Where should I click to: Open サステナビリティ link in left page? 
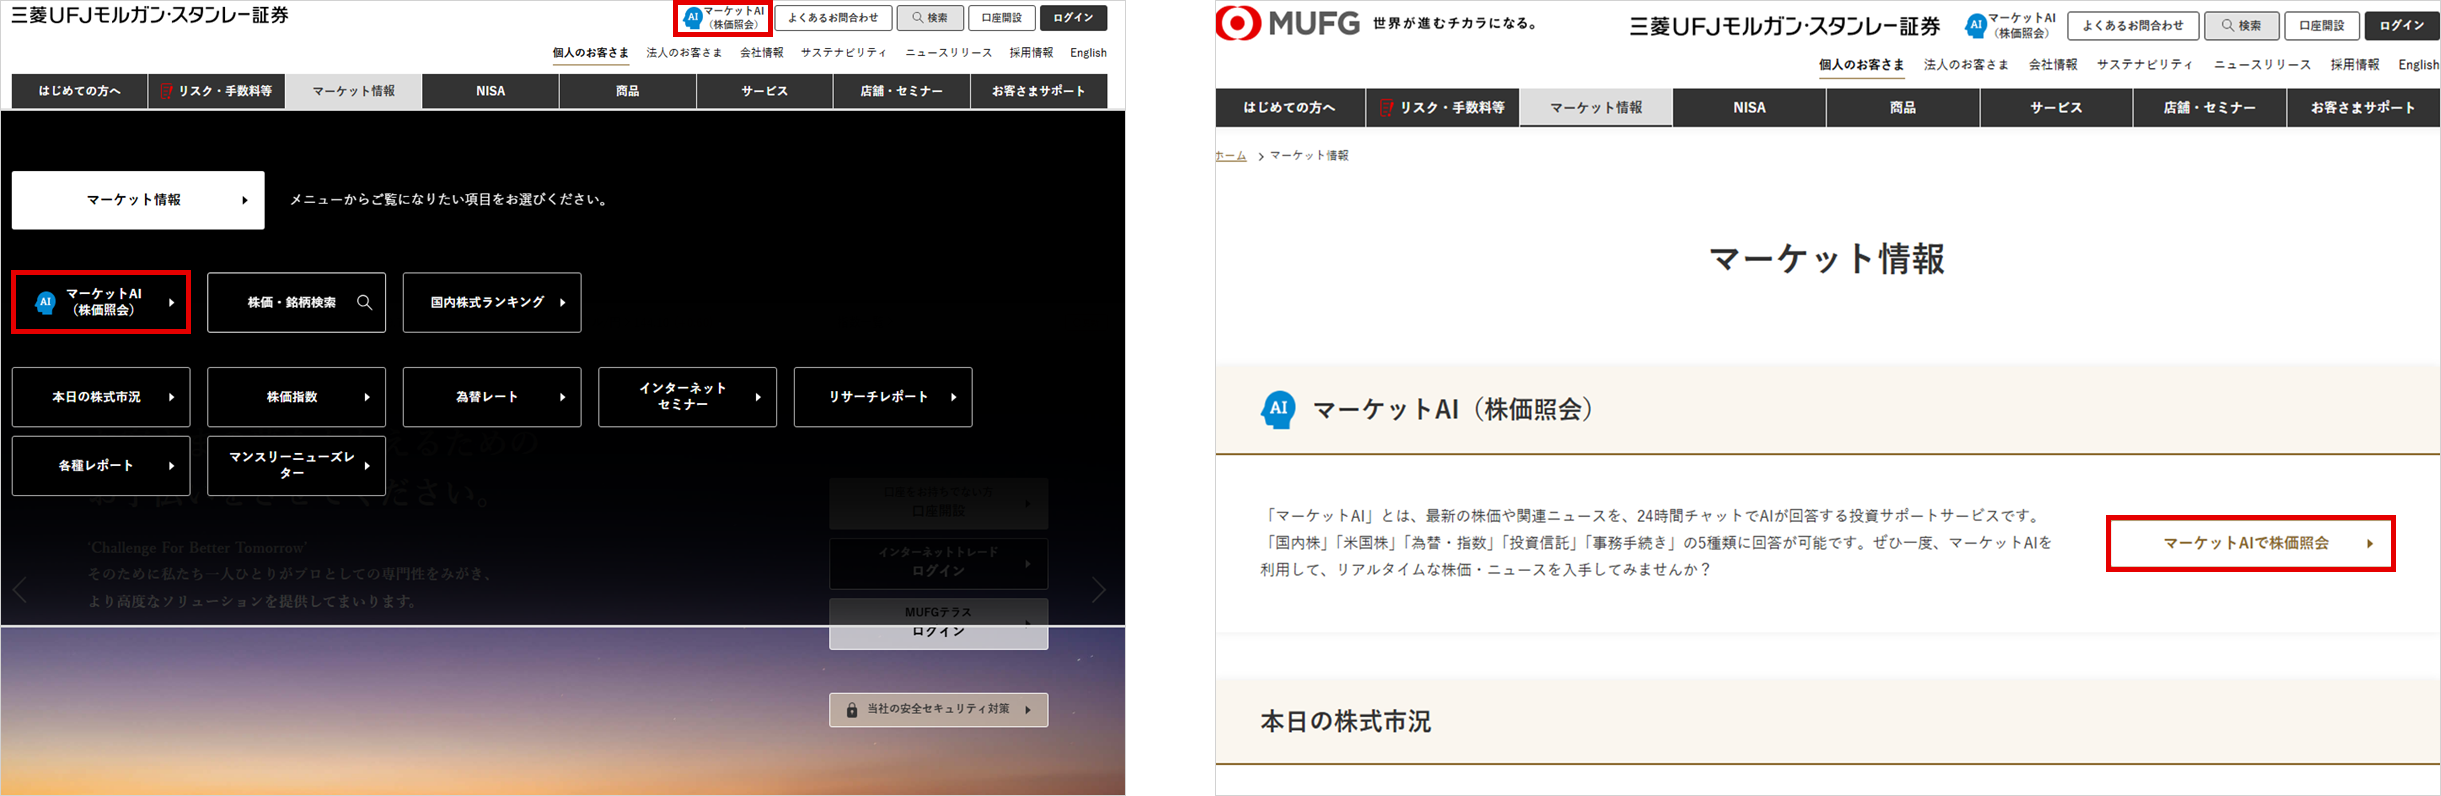coord(844,53)
